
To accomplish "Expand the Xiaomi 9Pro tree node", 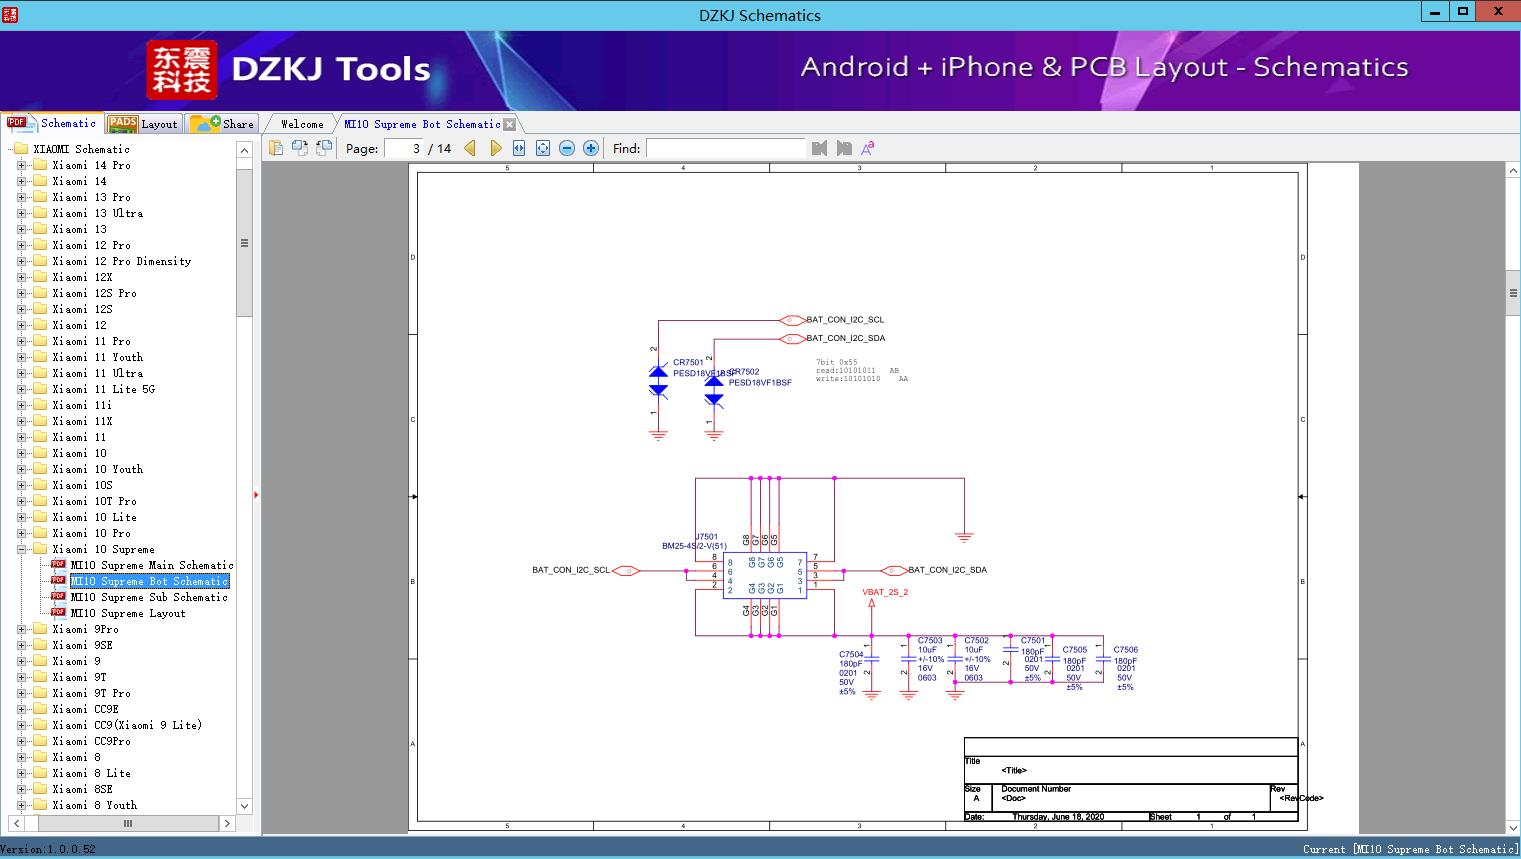I will pos(21,629).
